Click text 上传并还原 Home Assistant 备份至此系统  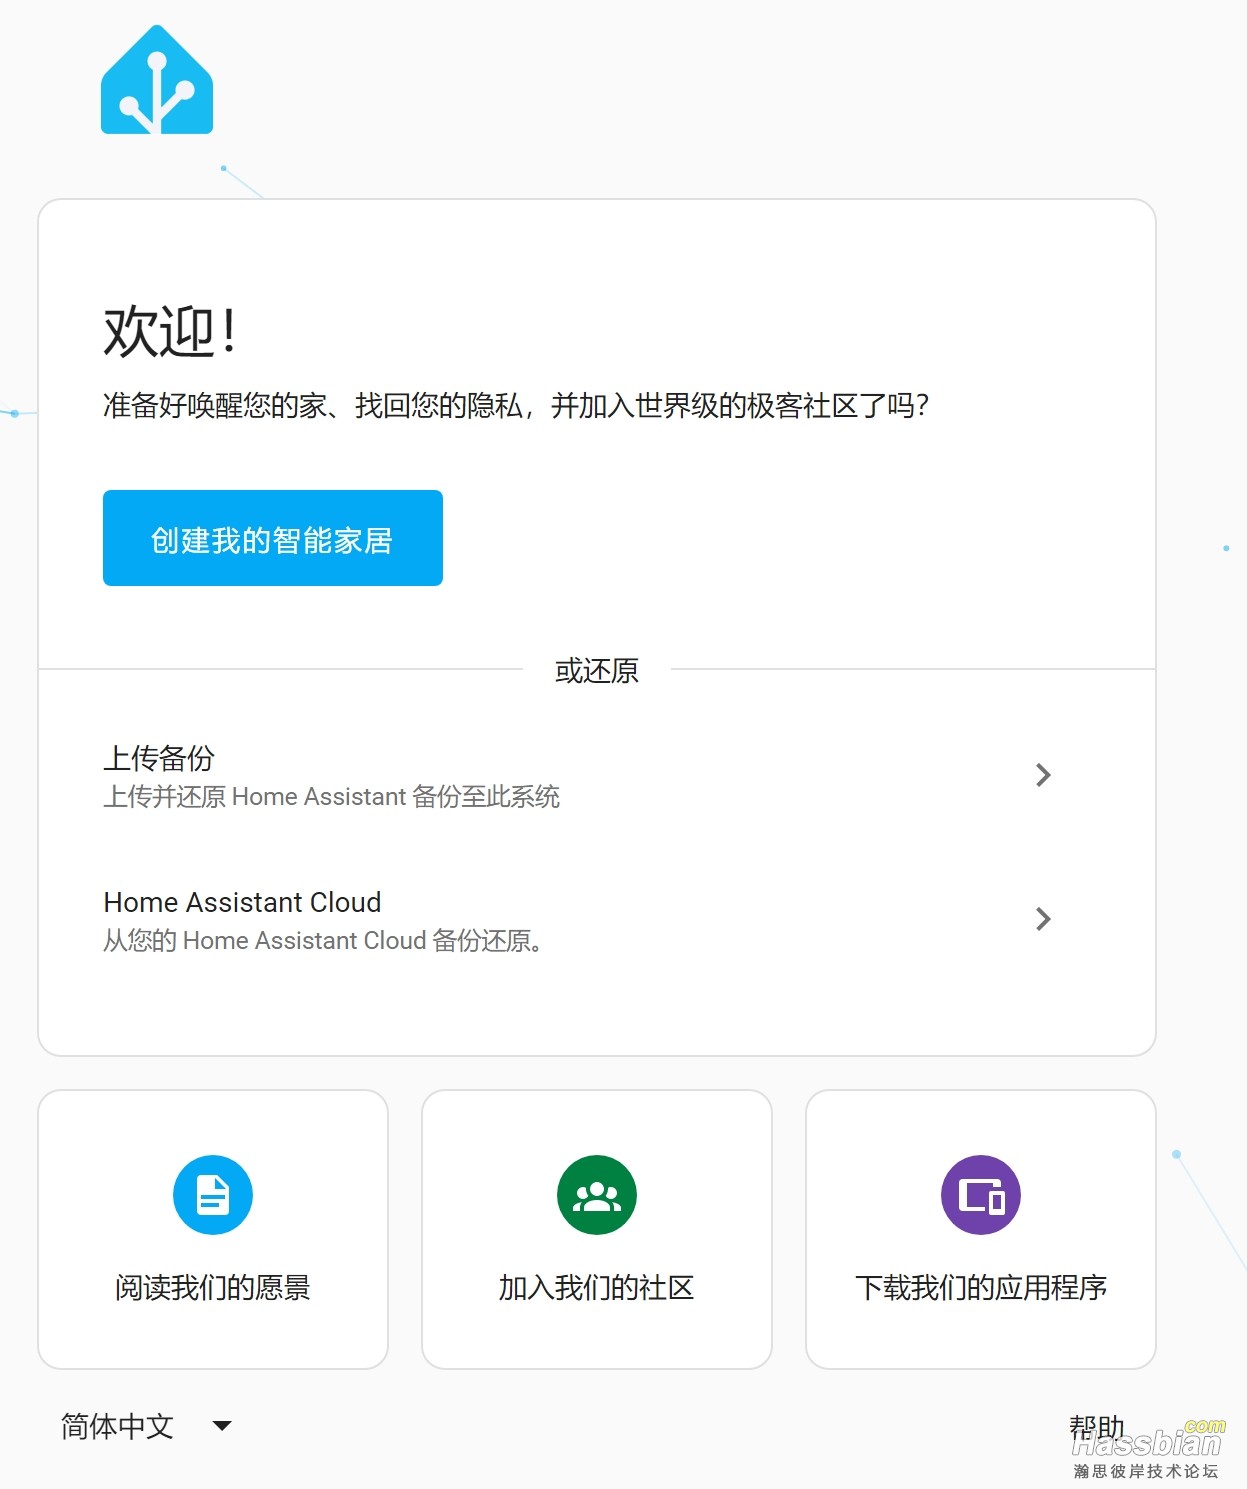tap(331, 796)
